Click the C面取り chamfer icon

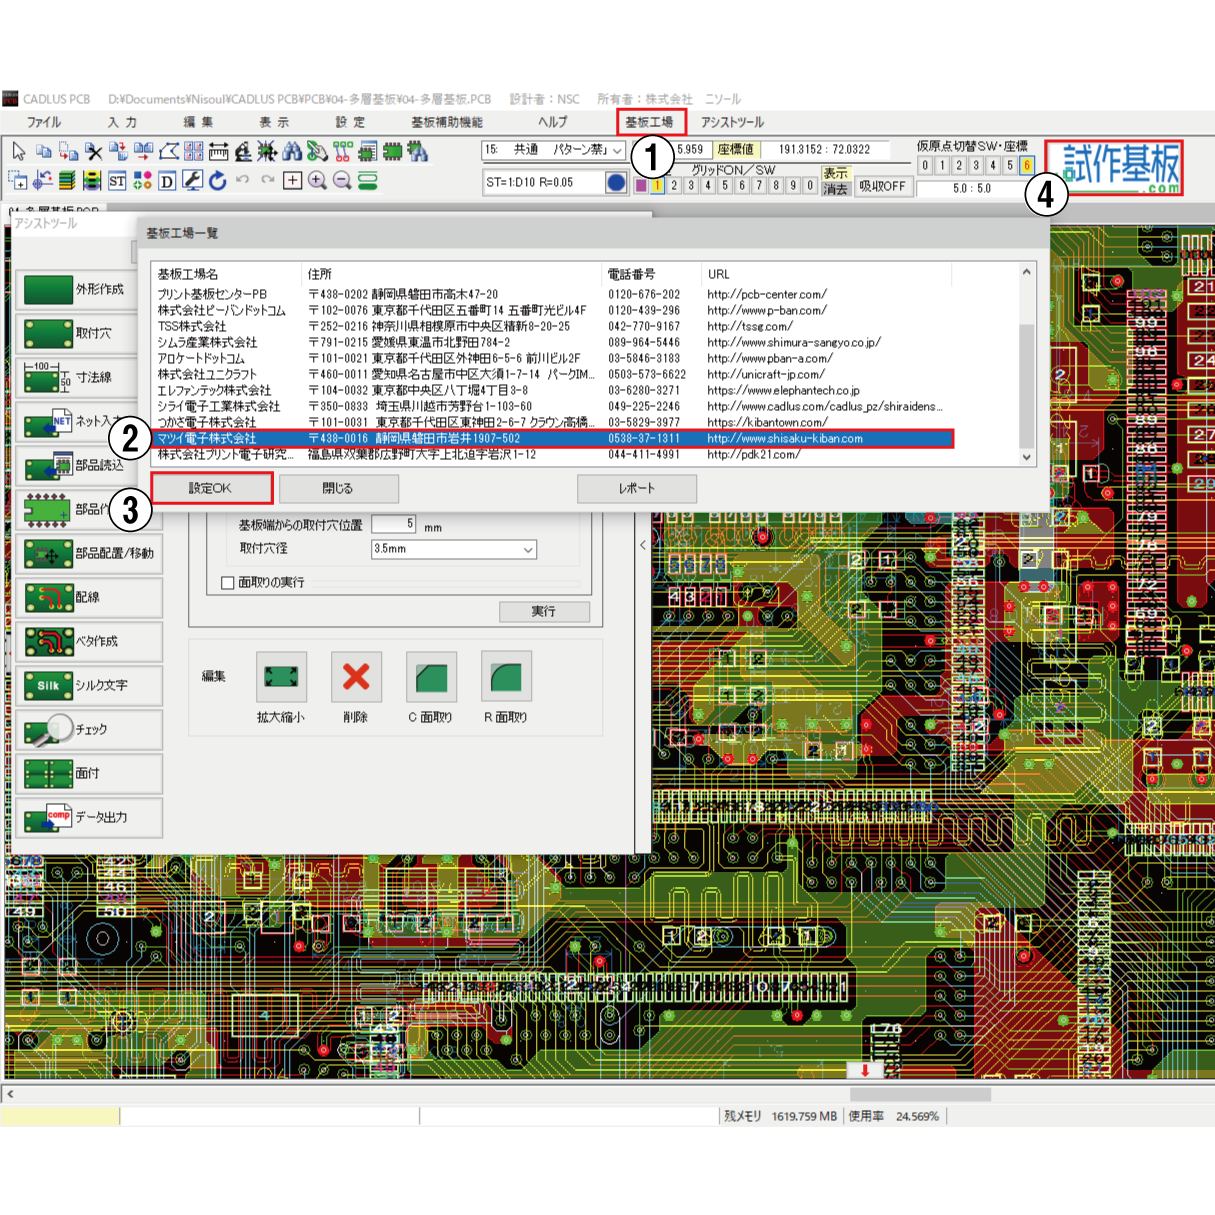coord(431,677)
